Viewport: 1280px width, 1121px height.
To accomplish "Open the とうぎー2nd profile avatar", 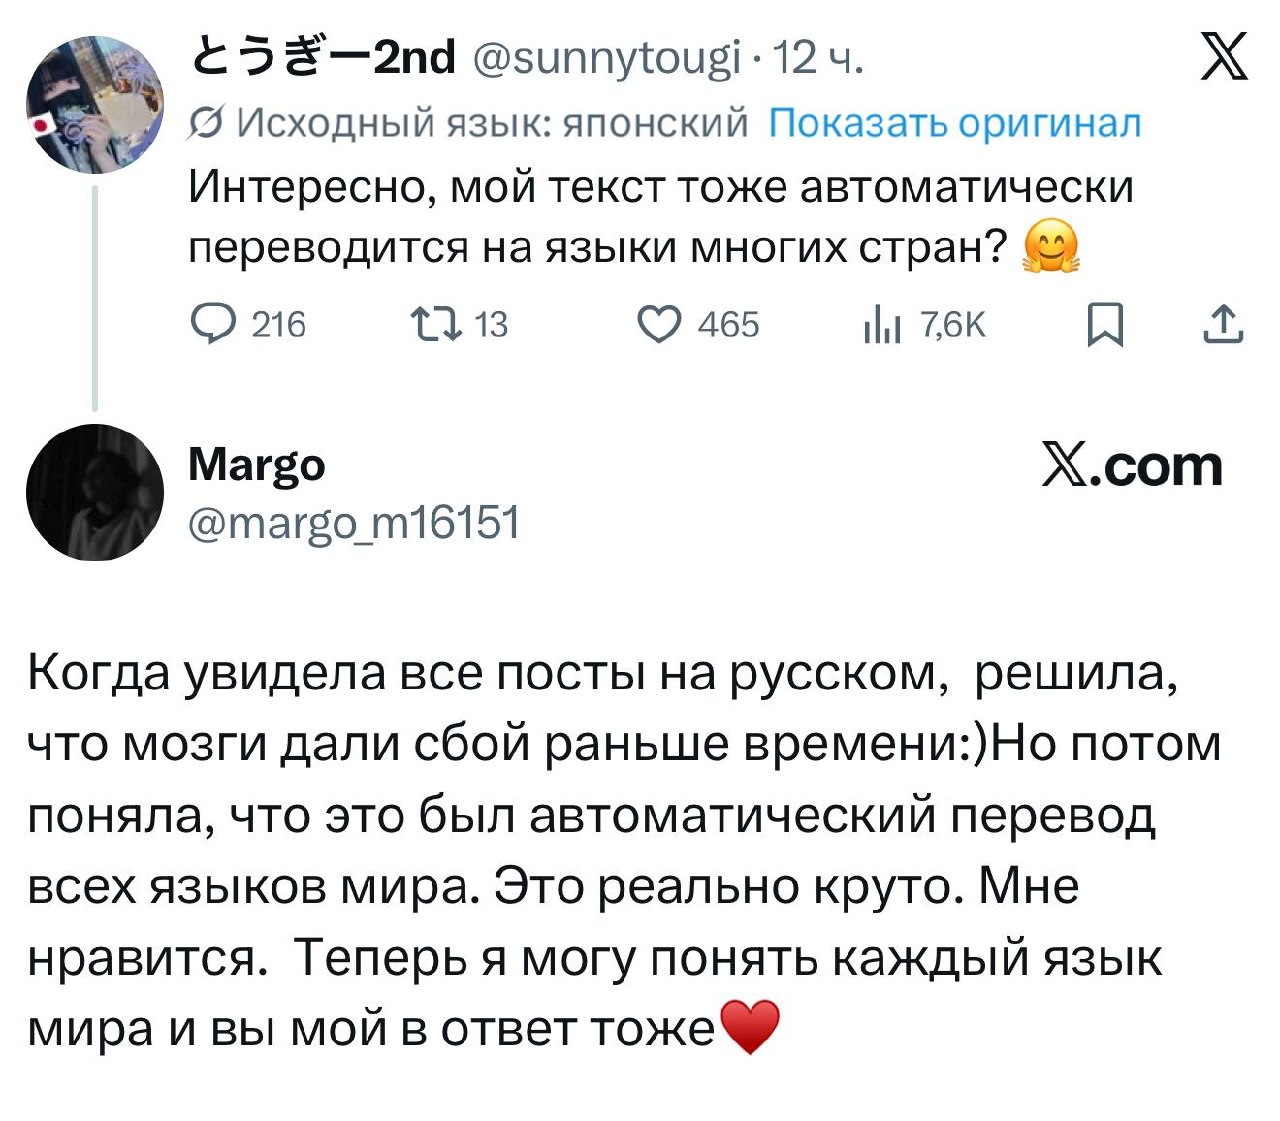I will click(x=95, y=104).
